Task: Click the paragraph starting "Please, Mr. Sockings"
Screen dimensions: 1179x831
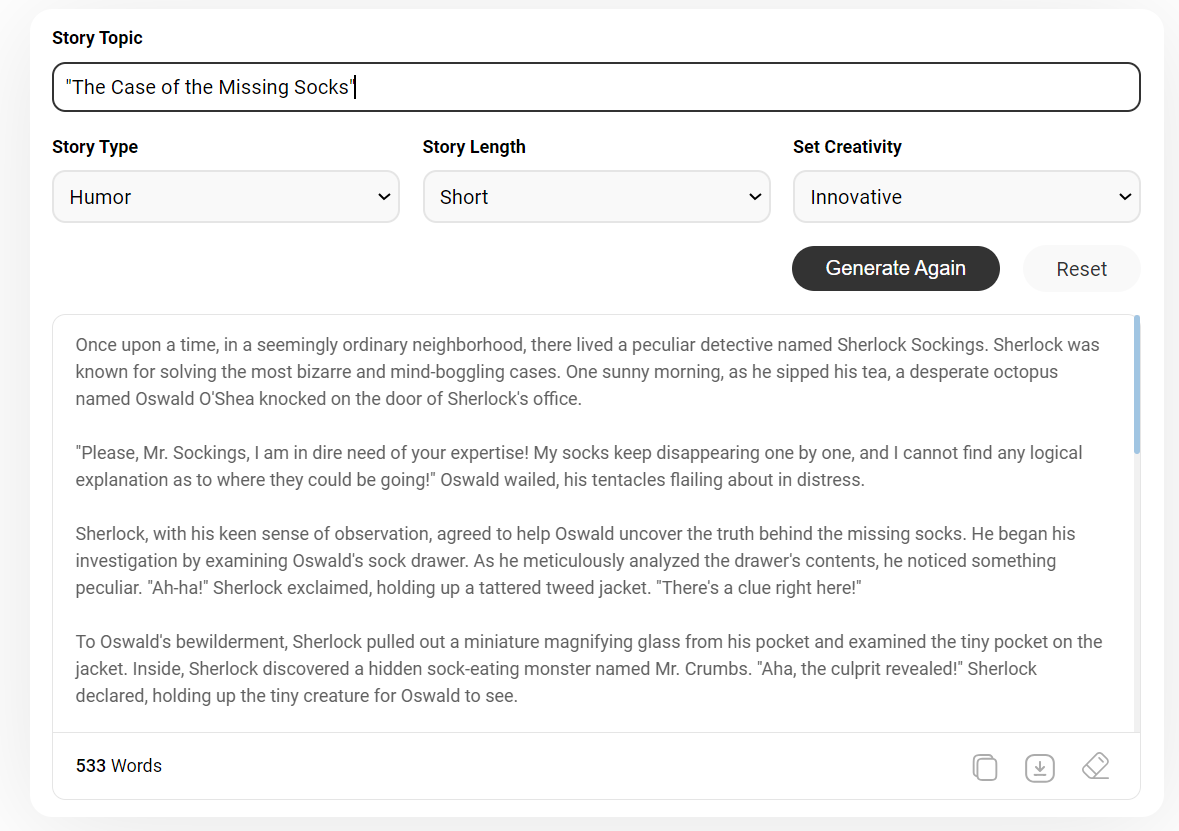Action: coord(579,466)
